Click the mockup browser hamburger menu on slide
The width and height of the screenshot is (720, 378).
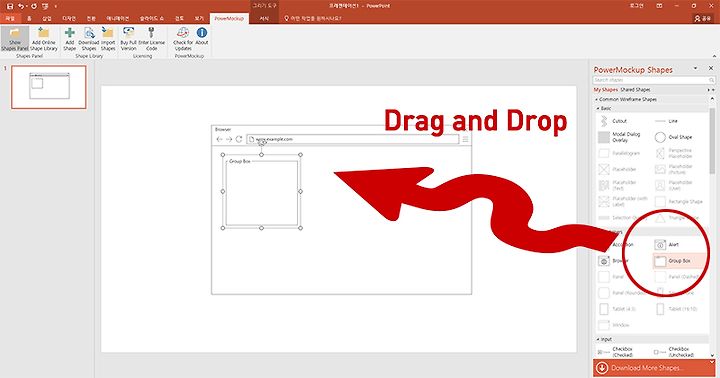coord(465,139)
